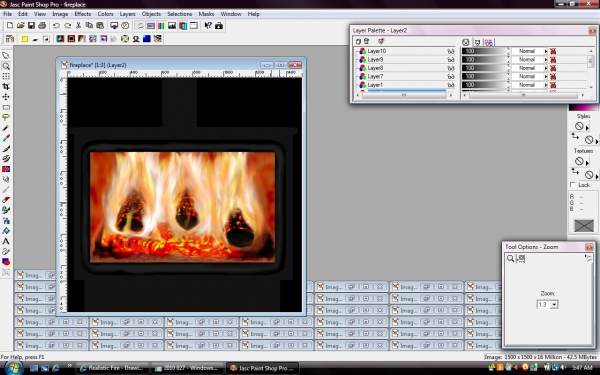Click the Layer Palette vertical scrollbar thumb
The width and height of the screenshot is (600, 375).
tap(590, 61)
